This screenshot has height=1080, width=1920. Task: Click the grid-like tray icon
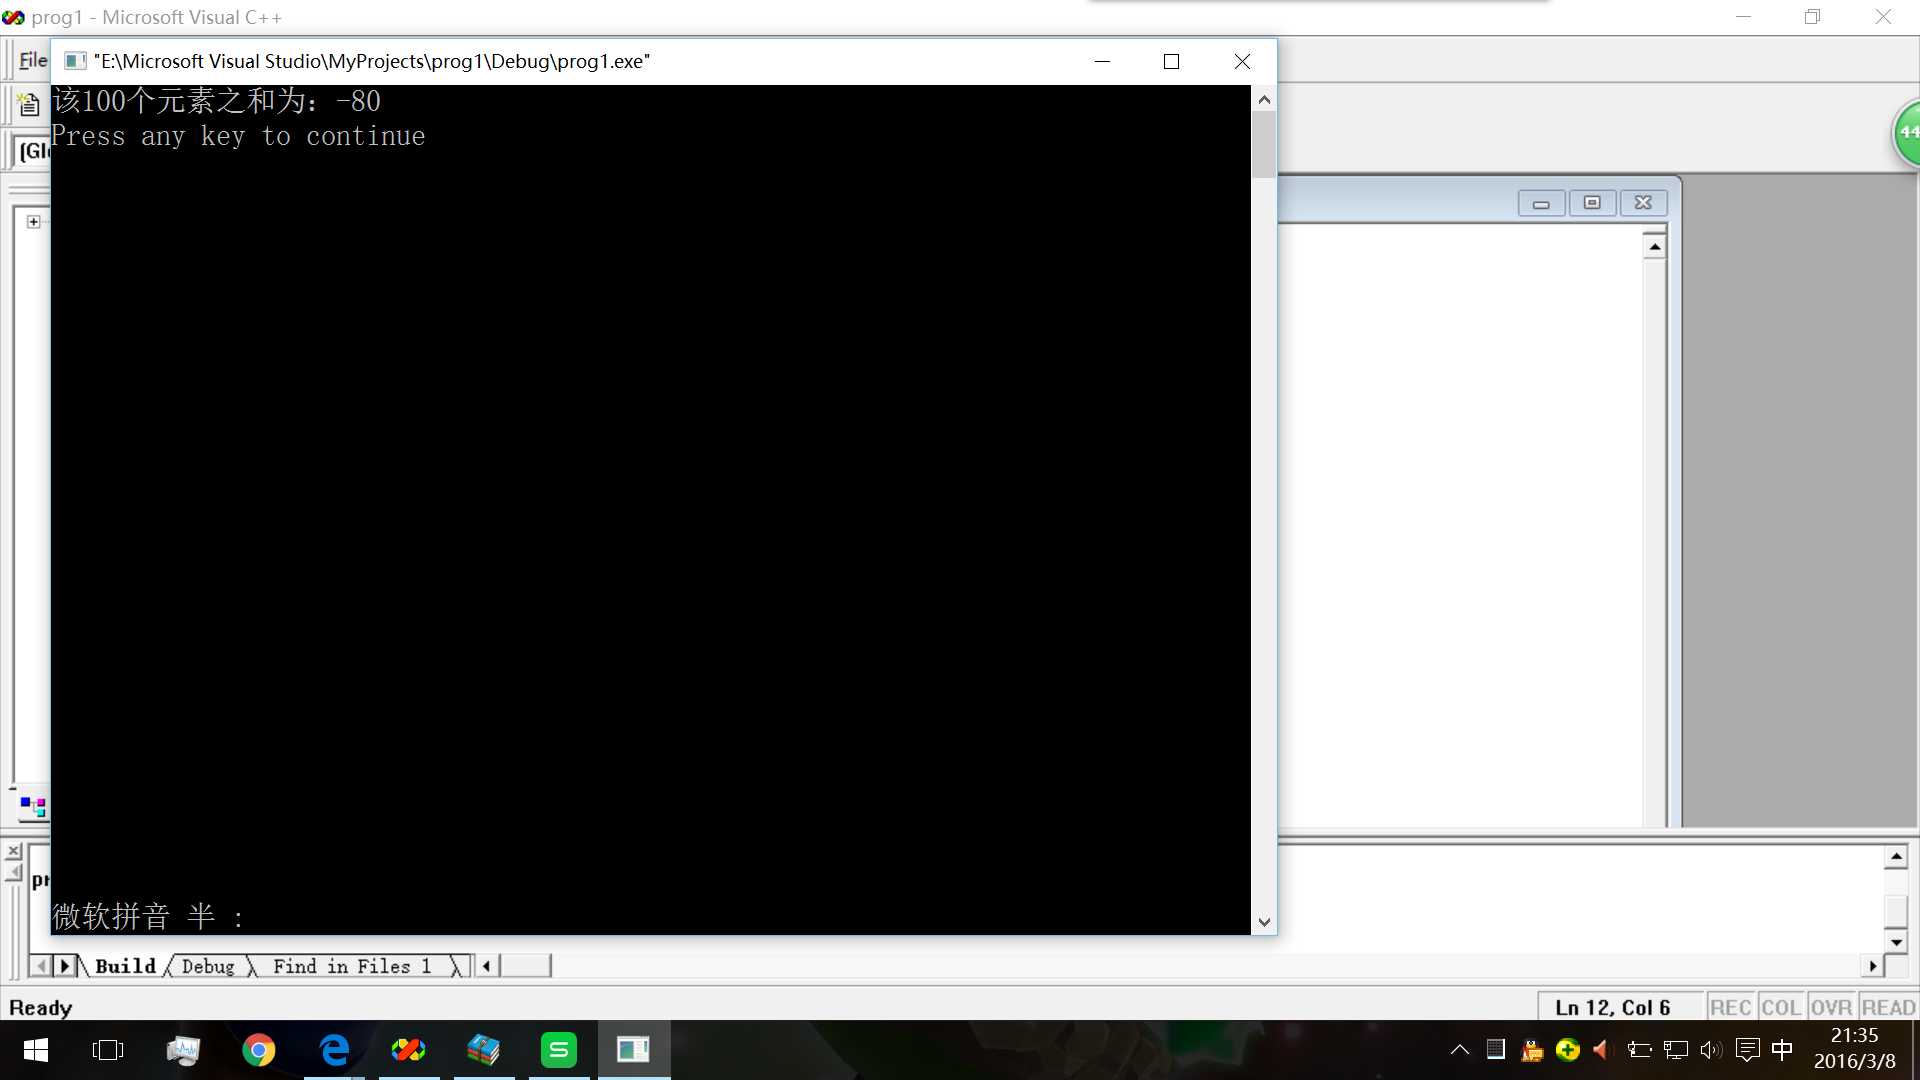(1496, 1050)
